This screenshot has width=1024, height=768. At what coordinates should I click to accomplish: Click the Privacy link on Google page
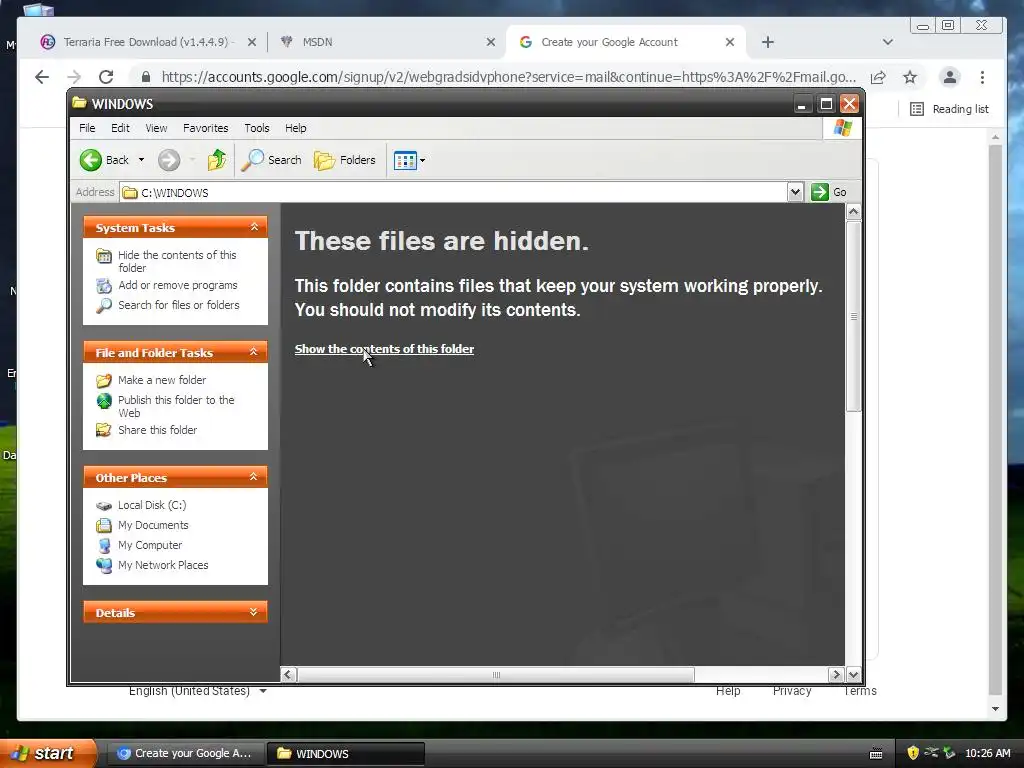[x=792, y=691]
